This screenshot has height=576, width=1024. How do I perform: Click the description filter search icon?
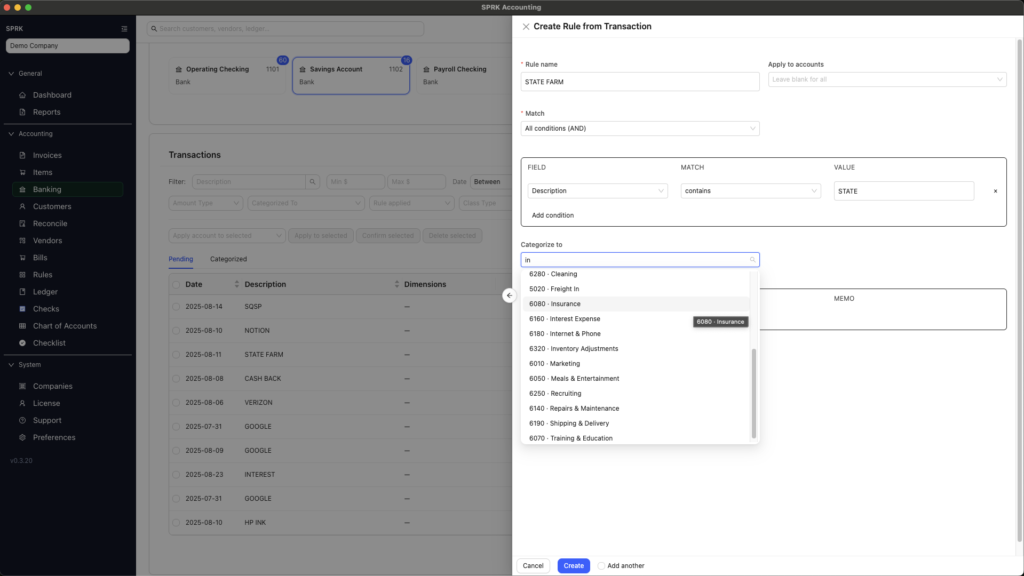point(312,182)
